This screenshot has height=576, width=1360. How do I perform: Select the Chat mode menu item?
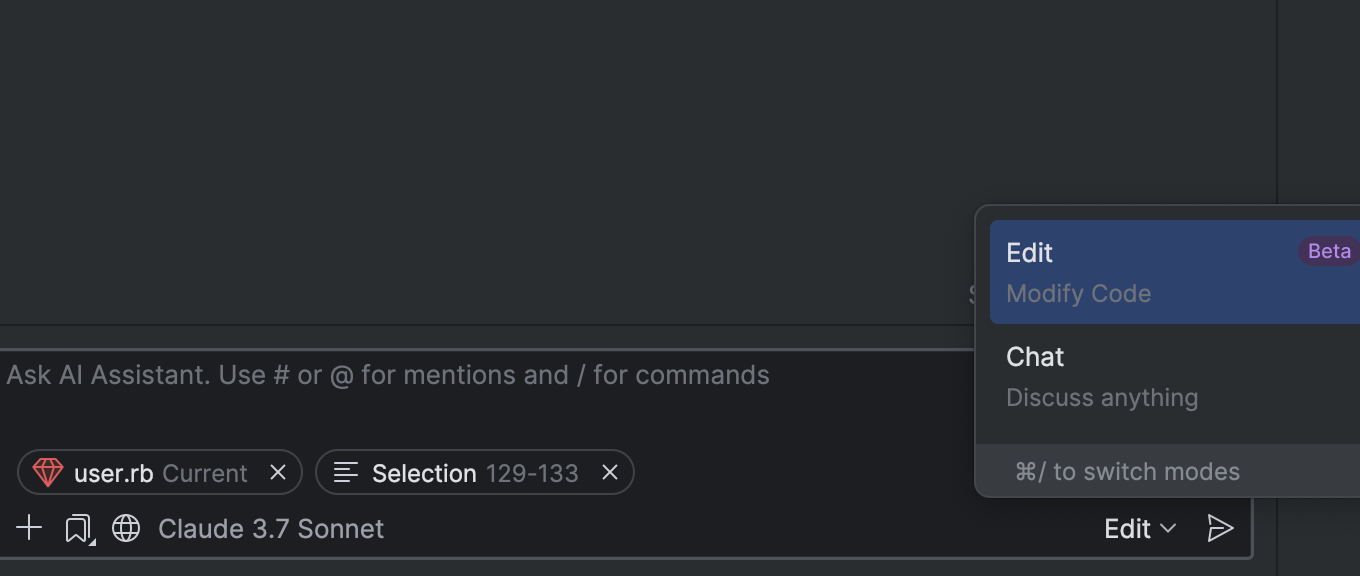pos(1035,357)
